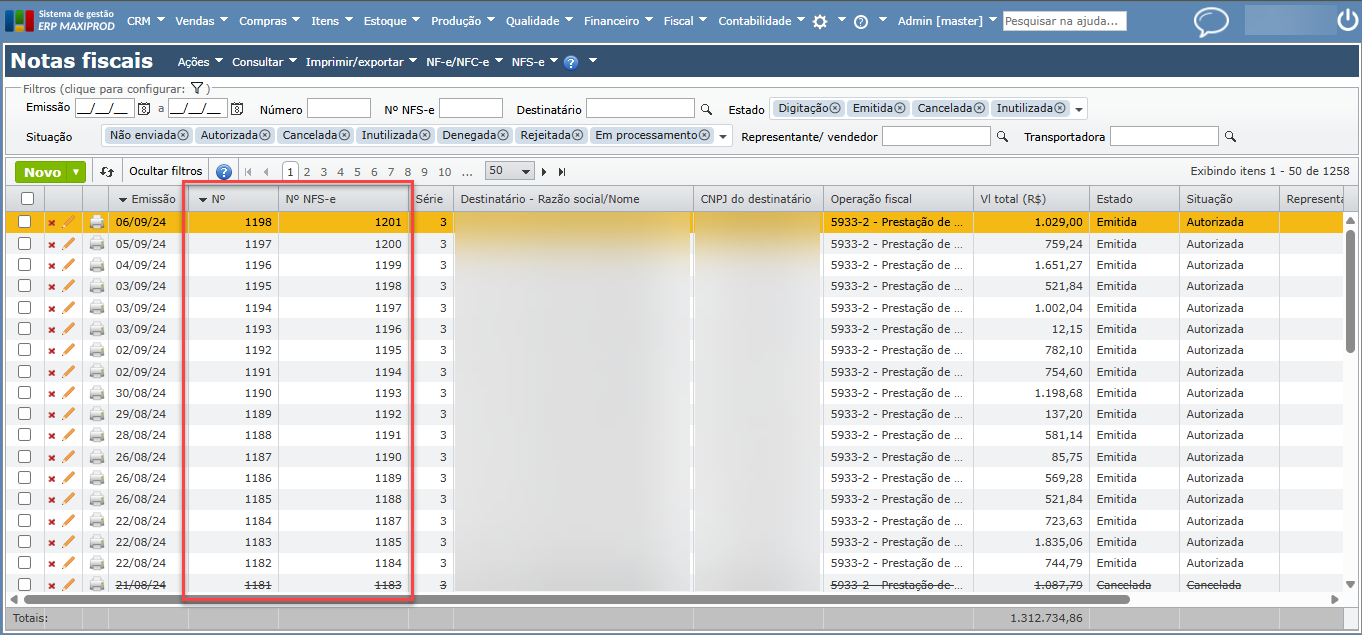1362x635 pixels.
Task: Open the settings gear icon
Action: click(x=820, y=21)
